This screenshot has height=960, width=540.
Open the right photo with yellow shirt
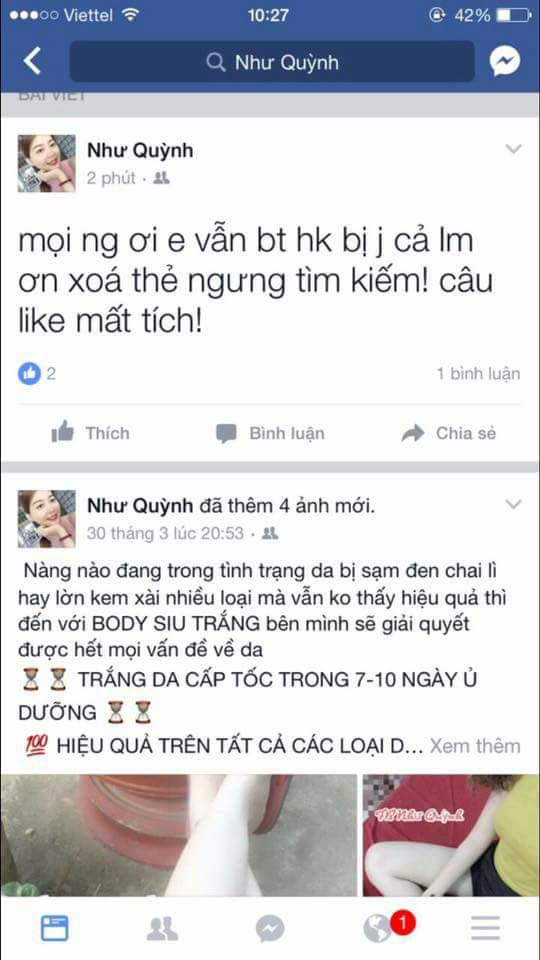coord(451,835)
